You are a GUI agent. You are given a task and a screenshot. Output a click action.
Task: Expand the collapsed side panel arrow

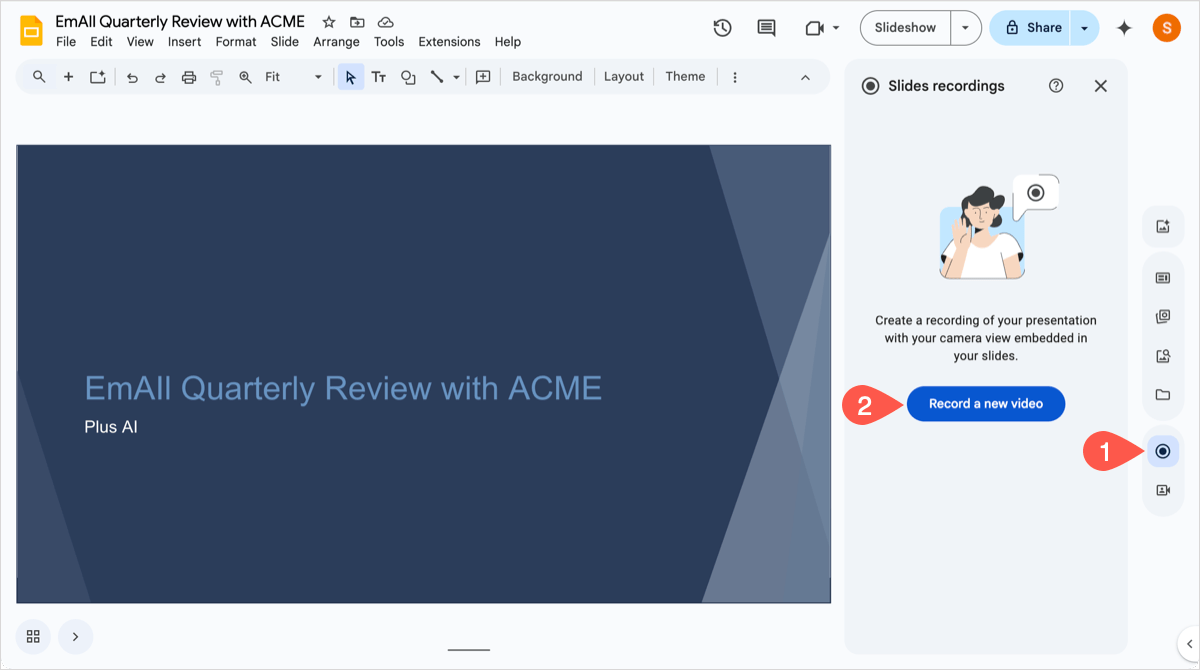click(1188, 643)
